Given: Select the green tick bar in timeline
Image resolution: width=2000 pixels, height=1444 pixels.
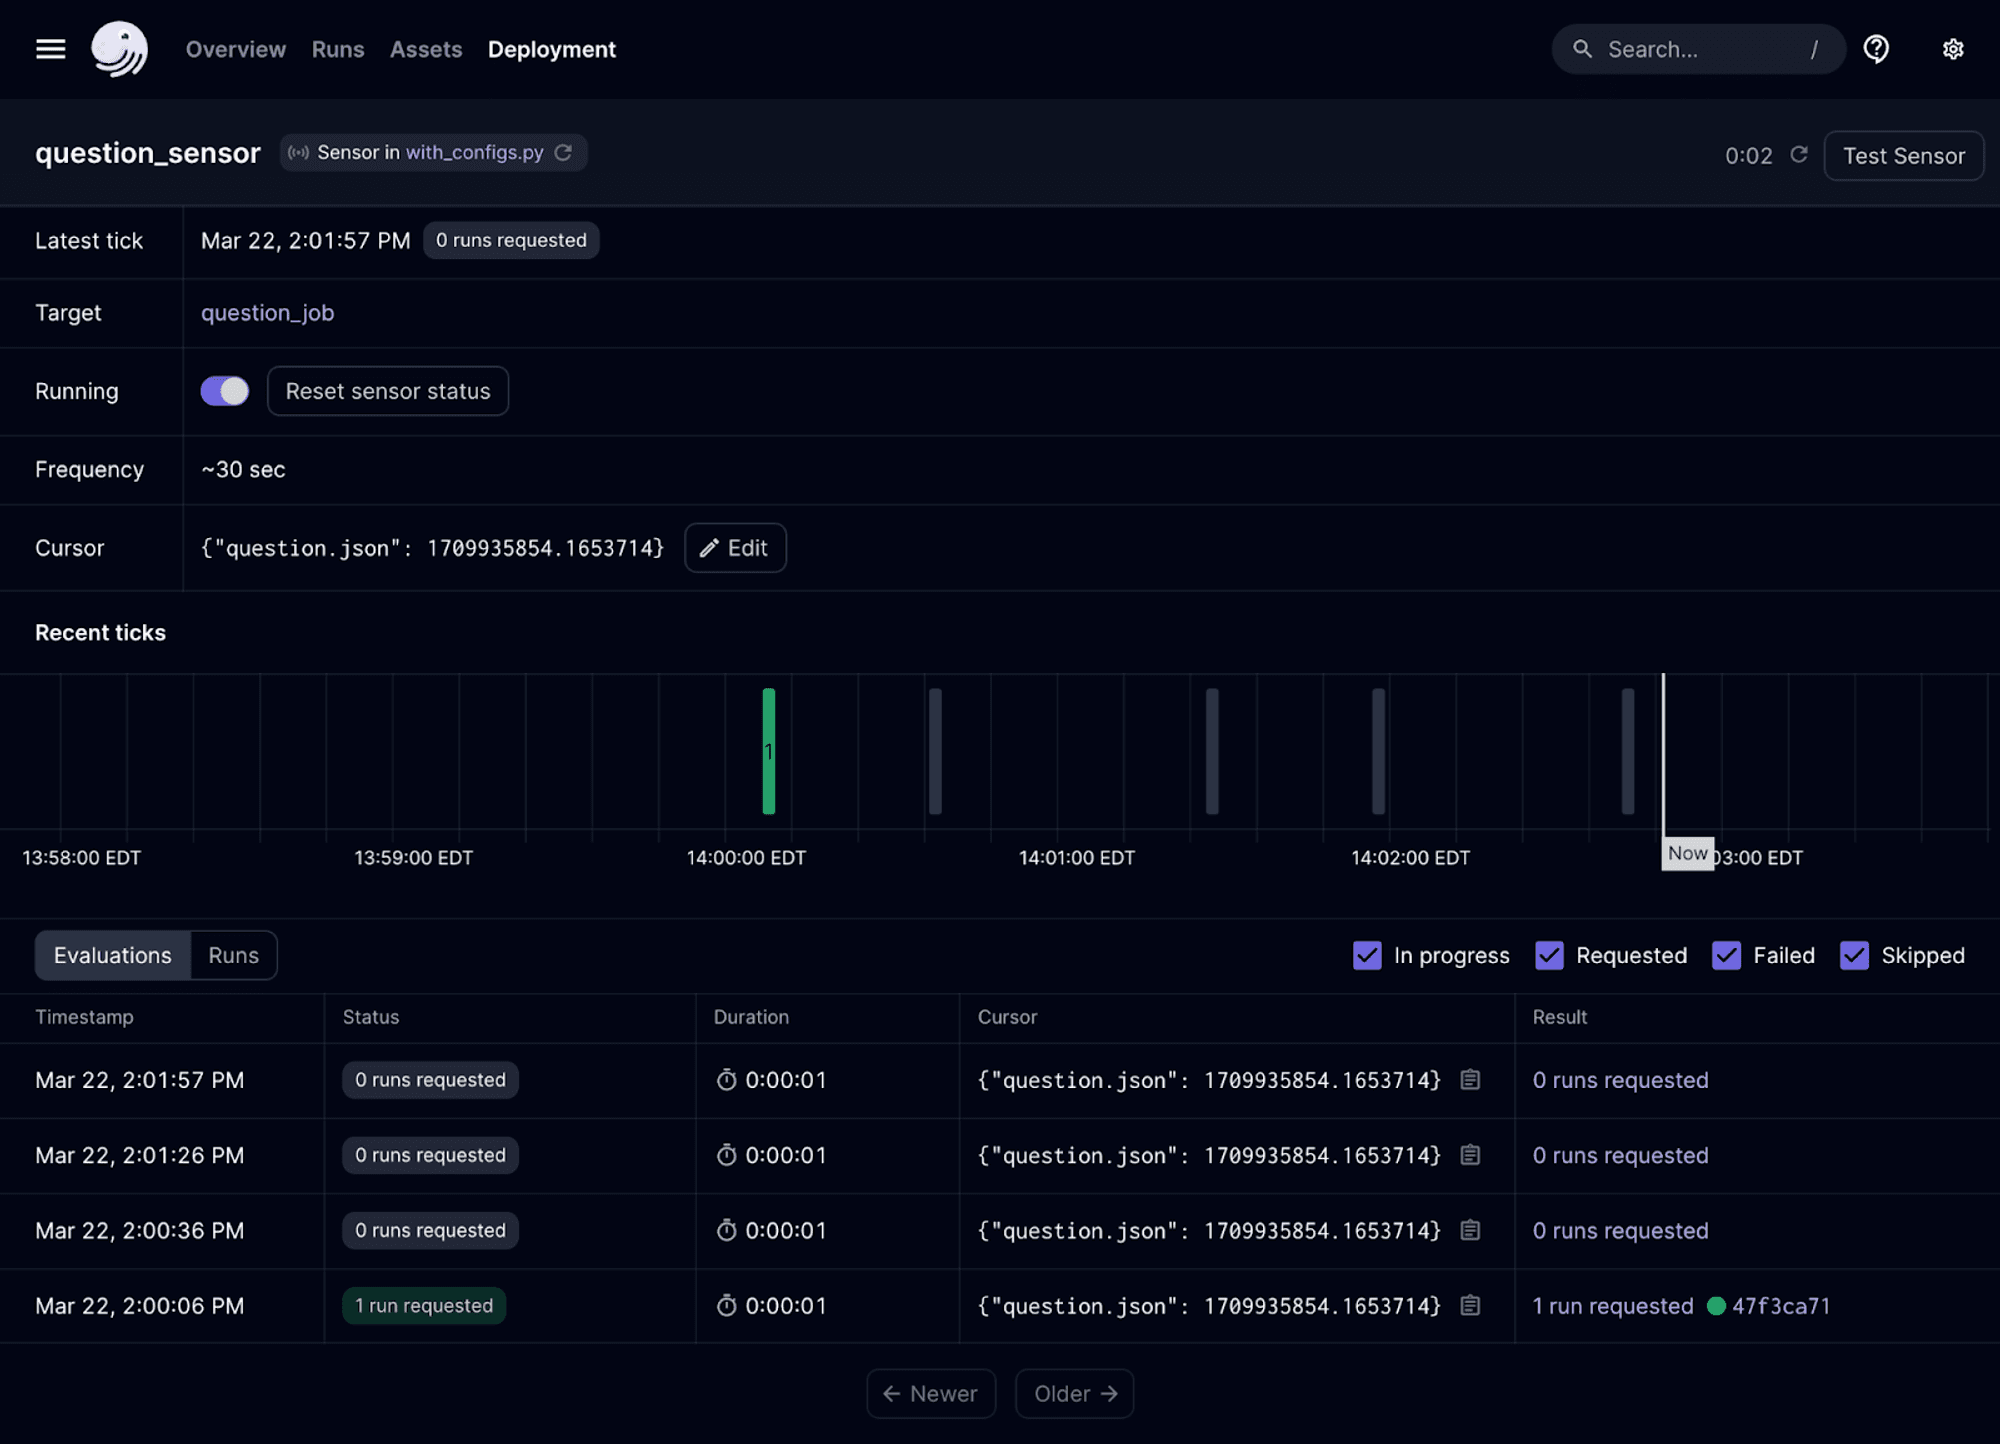Looking at the screenshot, I should 769,751.
